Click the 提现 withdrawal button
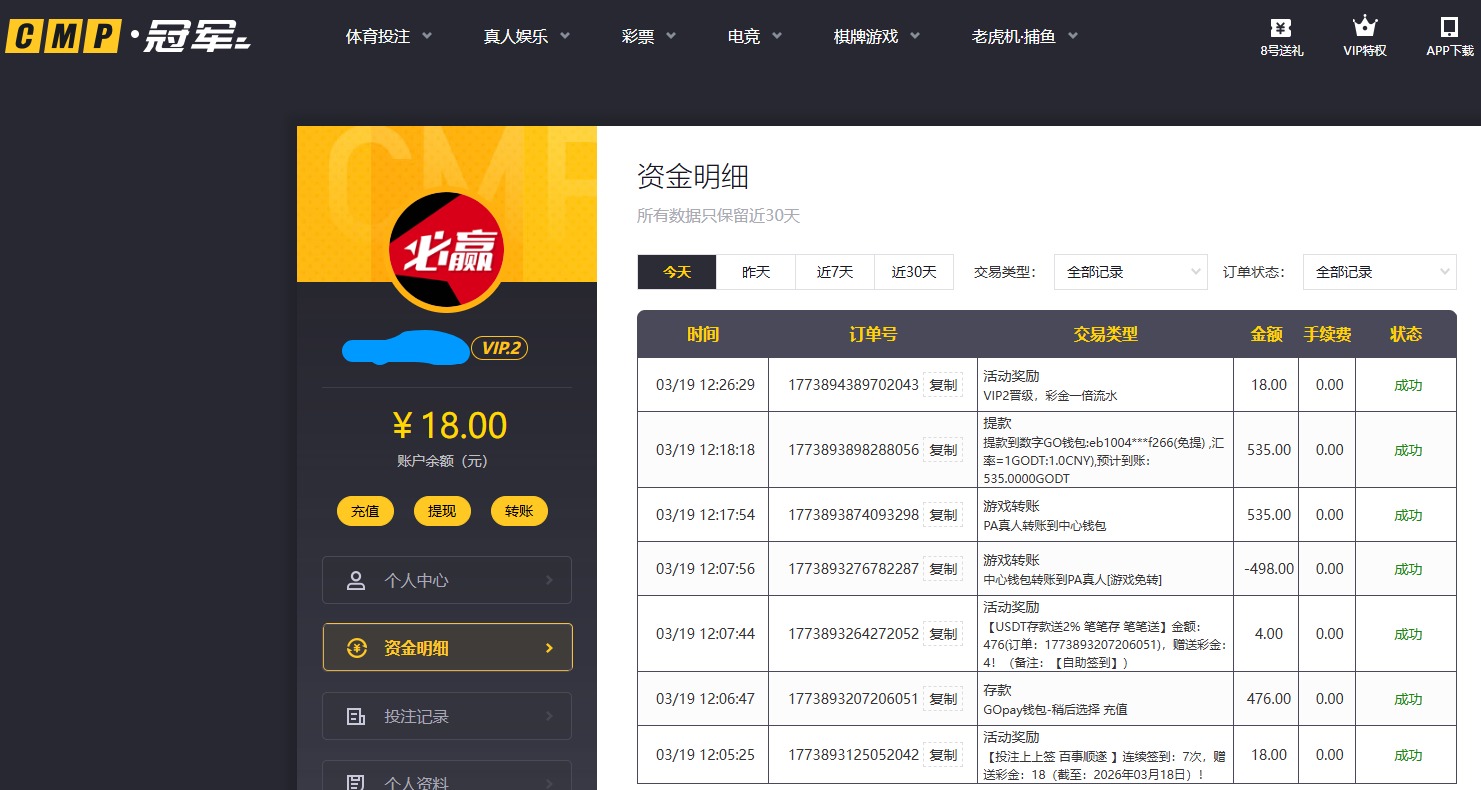1481x790 pixels. [442, 510]
